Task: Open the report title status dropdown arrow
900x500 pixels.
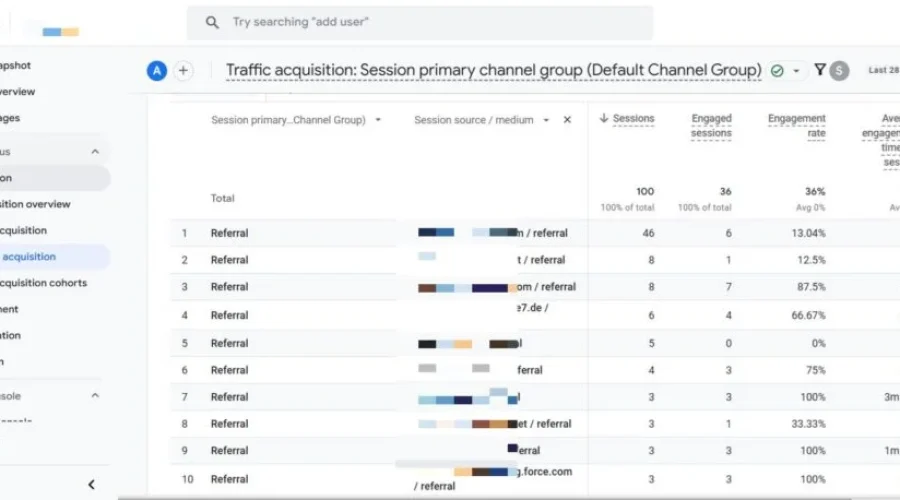Action: pos(796,71)
